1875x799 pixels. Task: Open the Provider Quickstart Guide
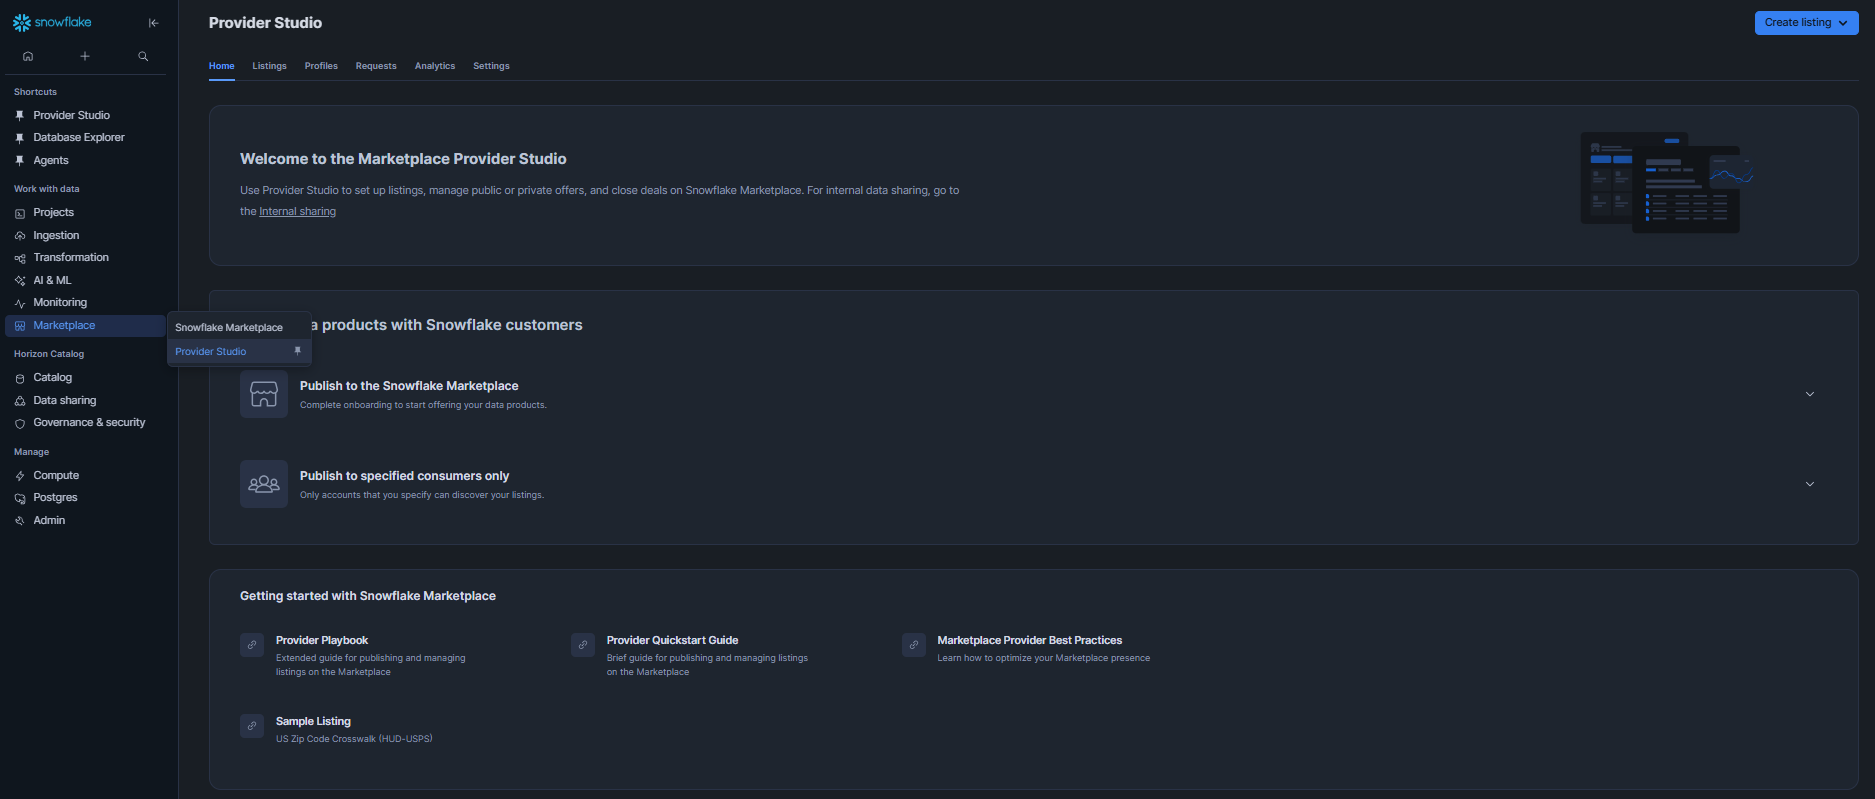(x=672, y=640)
